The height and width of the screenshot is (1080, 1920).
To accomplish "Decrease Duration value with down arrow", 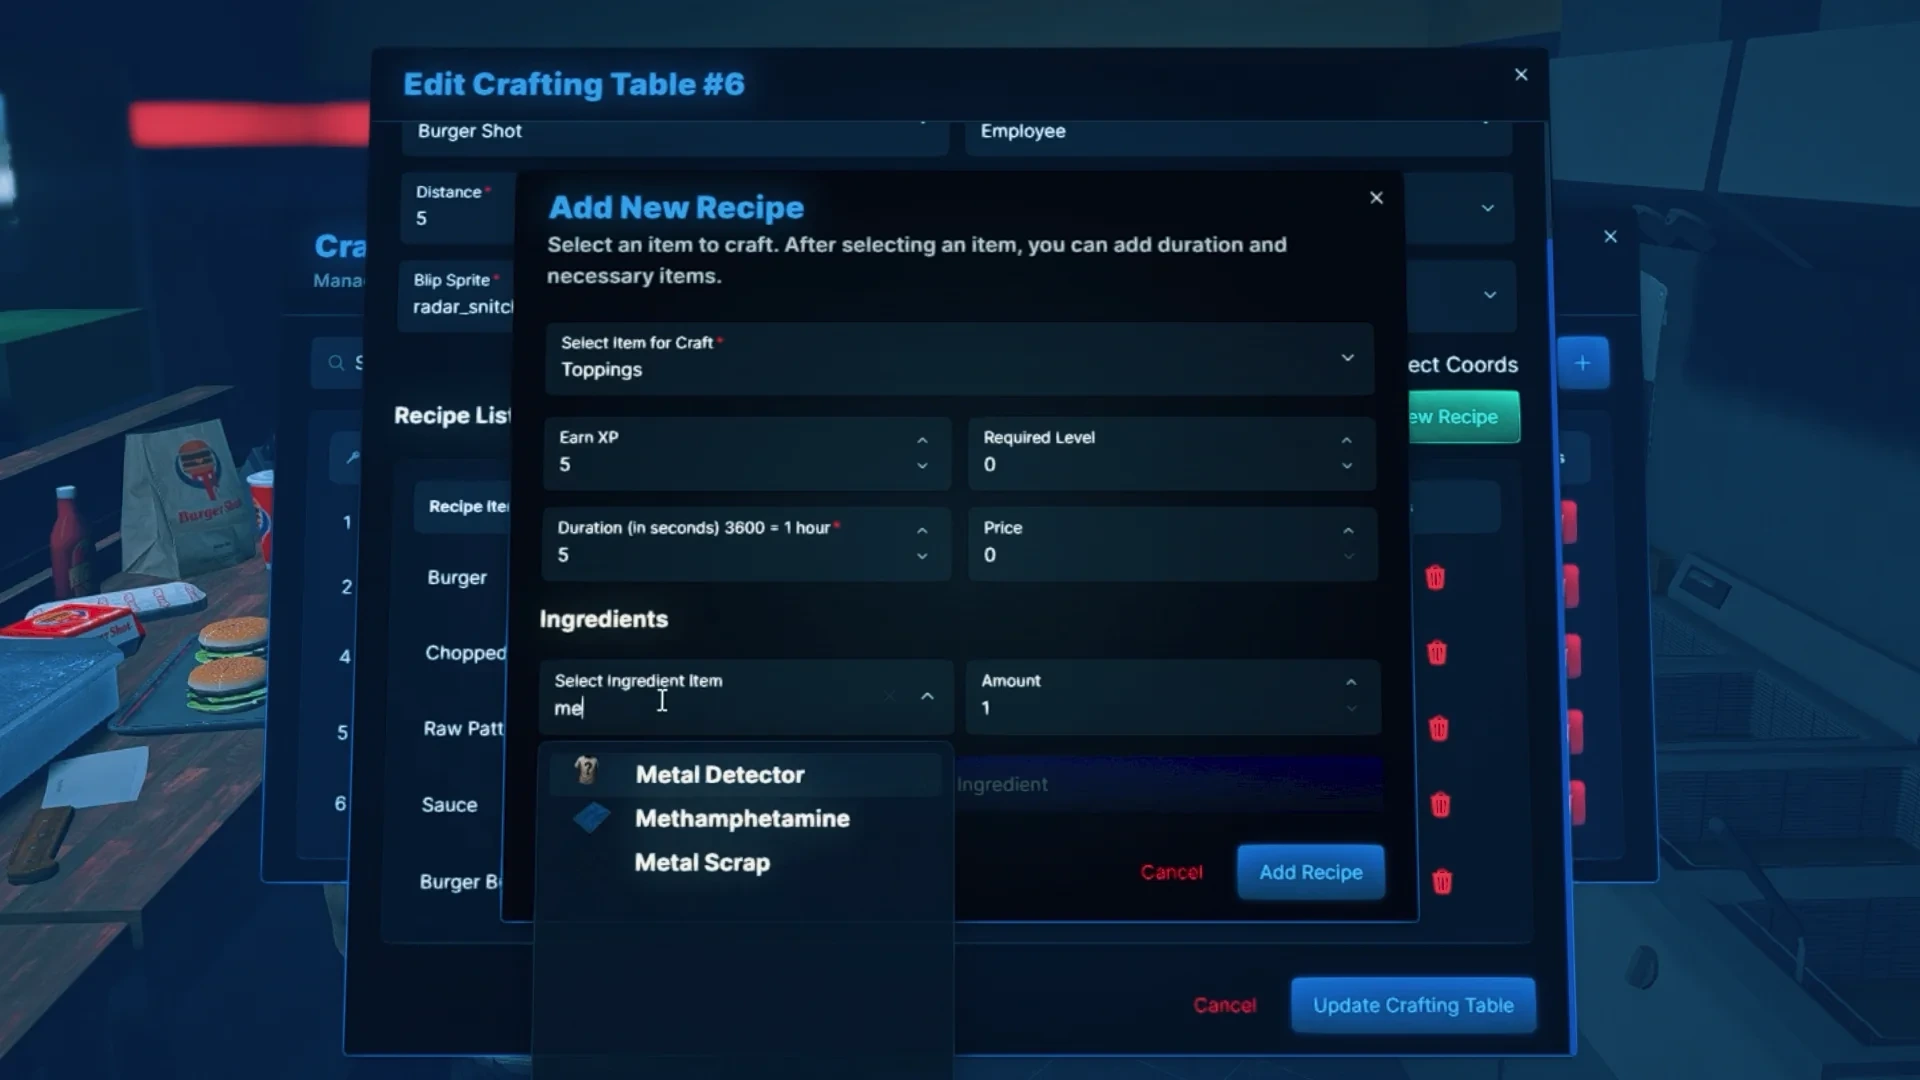I will tap(922, 556).
